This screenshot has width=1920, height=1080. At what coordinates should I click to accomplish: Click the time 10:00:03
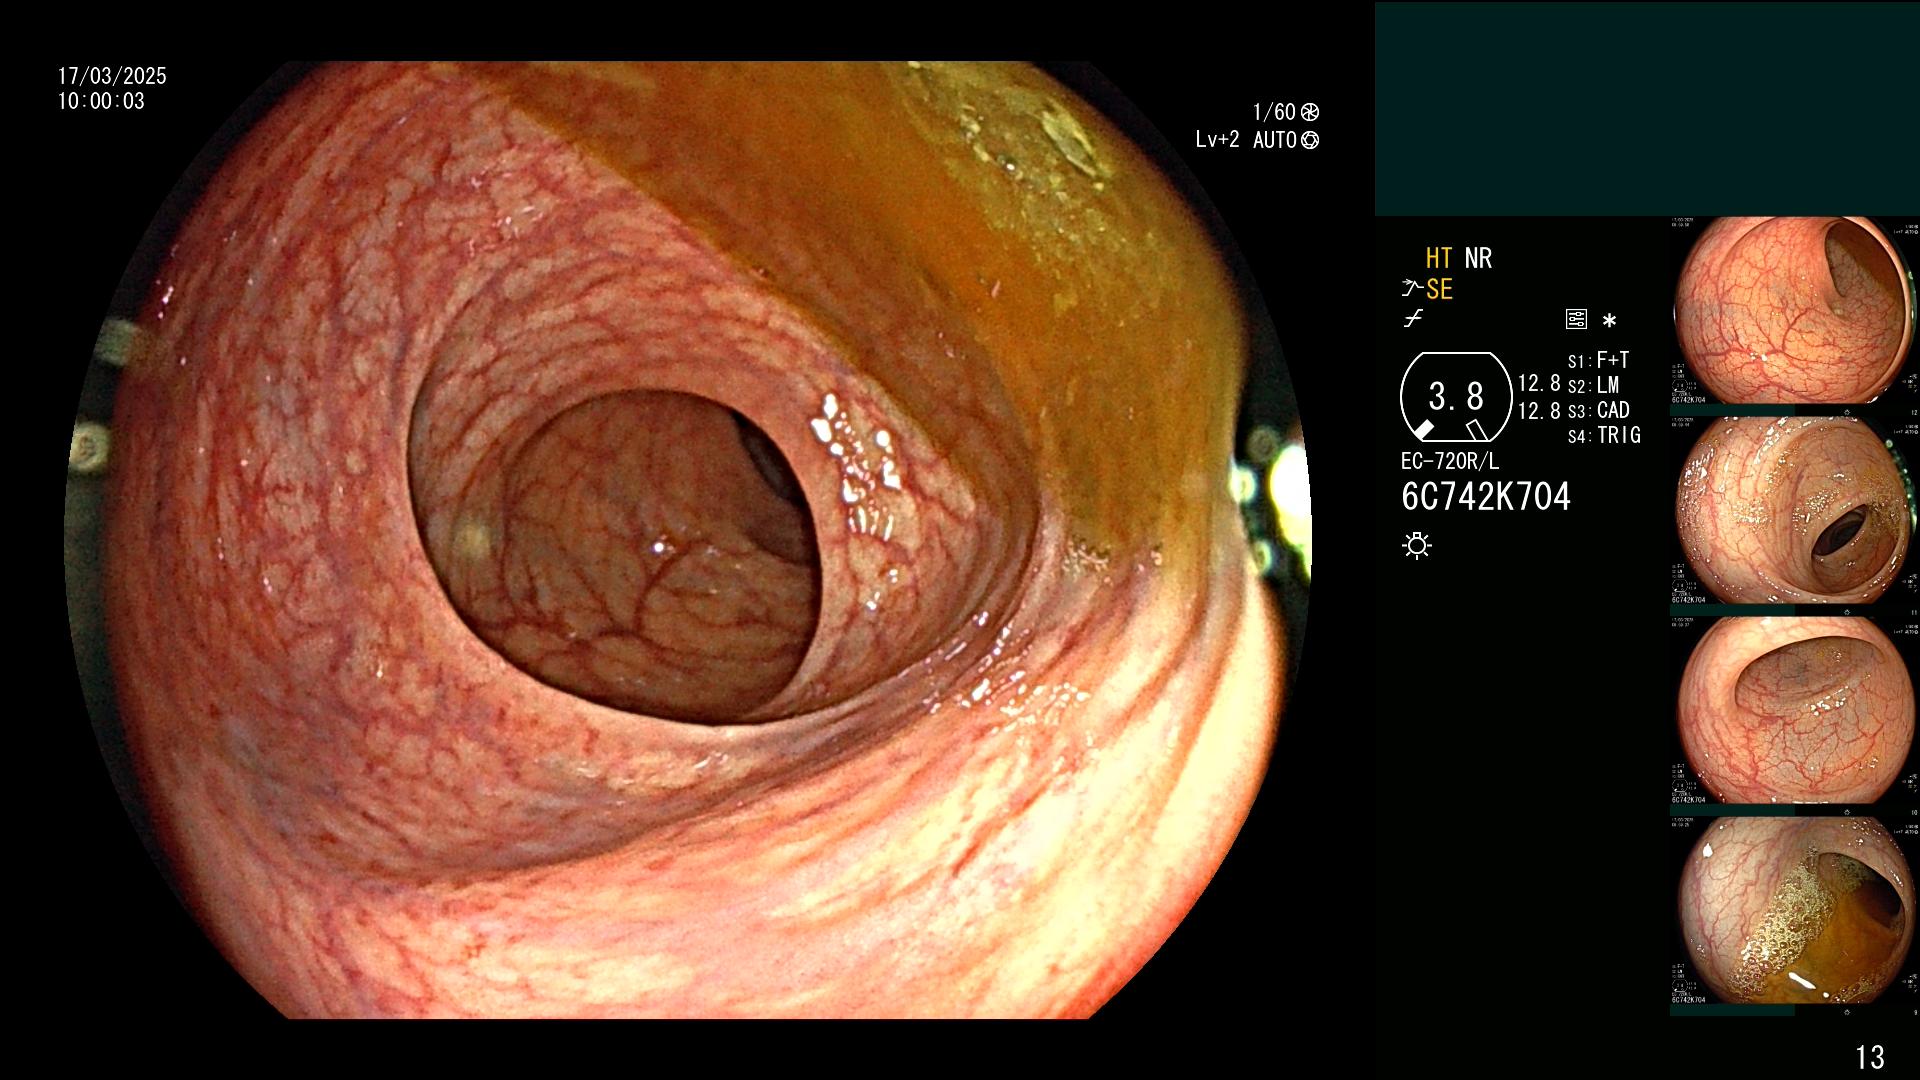click(x=101, y=101)
